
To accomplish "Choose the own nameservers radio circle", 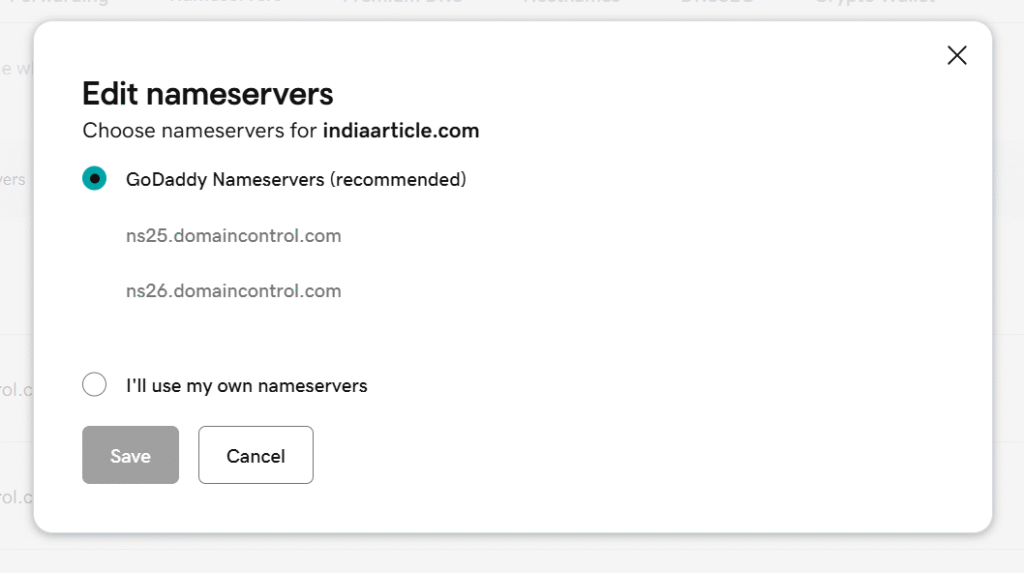I will [94, 385].
